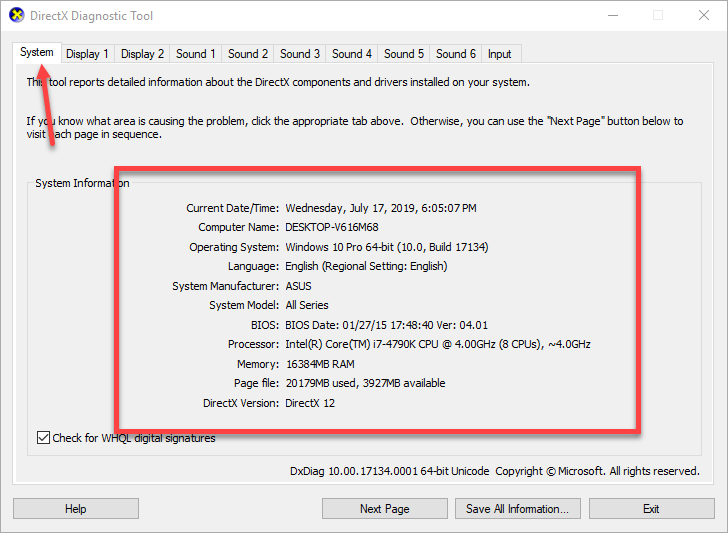
Task: Click the Next Page button
Action: coord(384,509)
